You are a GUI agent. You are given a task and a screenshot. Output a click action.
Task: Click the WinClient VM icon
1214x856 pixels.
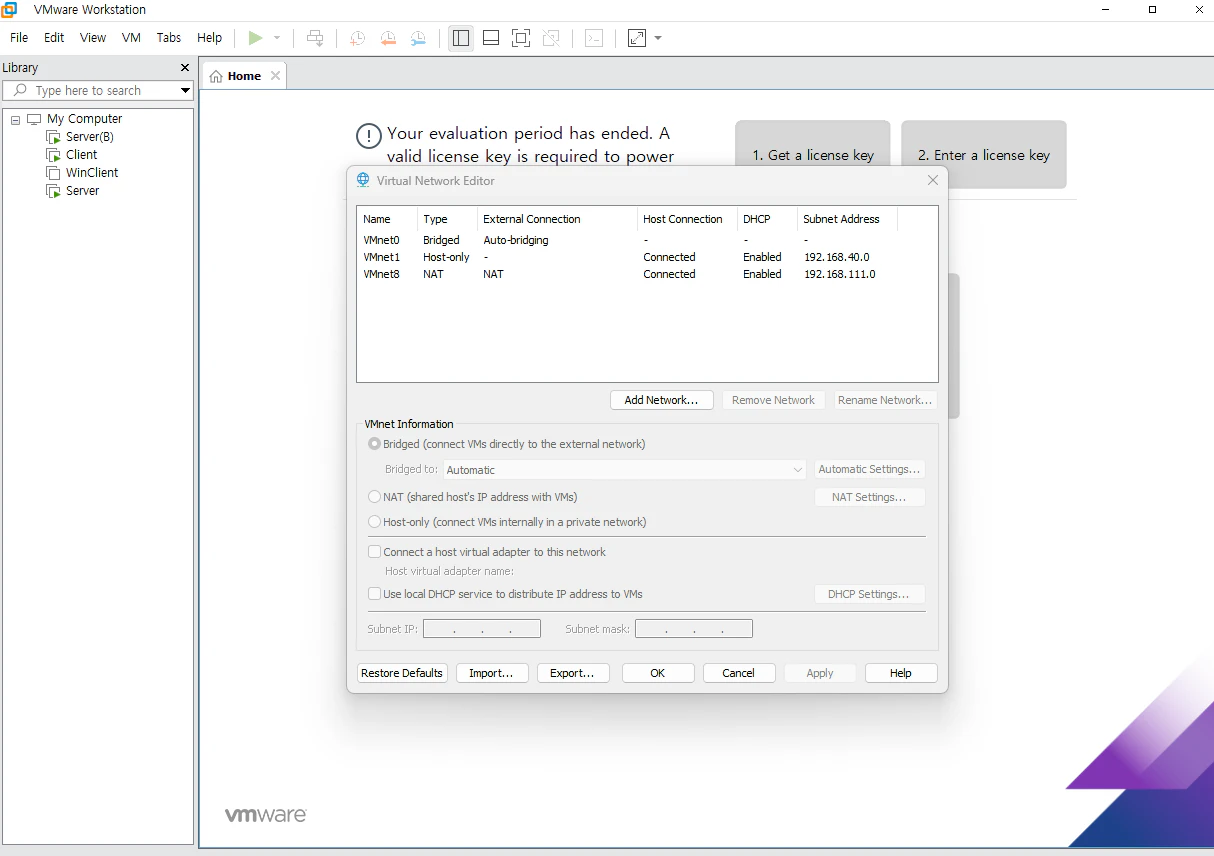coord(53,173)
